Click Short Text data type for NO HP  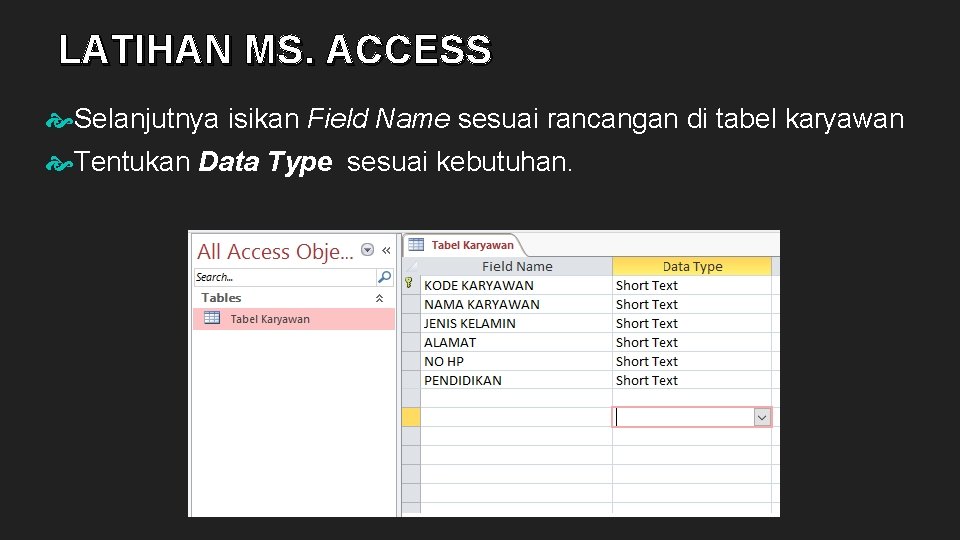coord(692,361)
